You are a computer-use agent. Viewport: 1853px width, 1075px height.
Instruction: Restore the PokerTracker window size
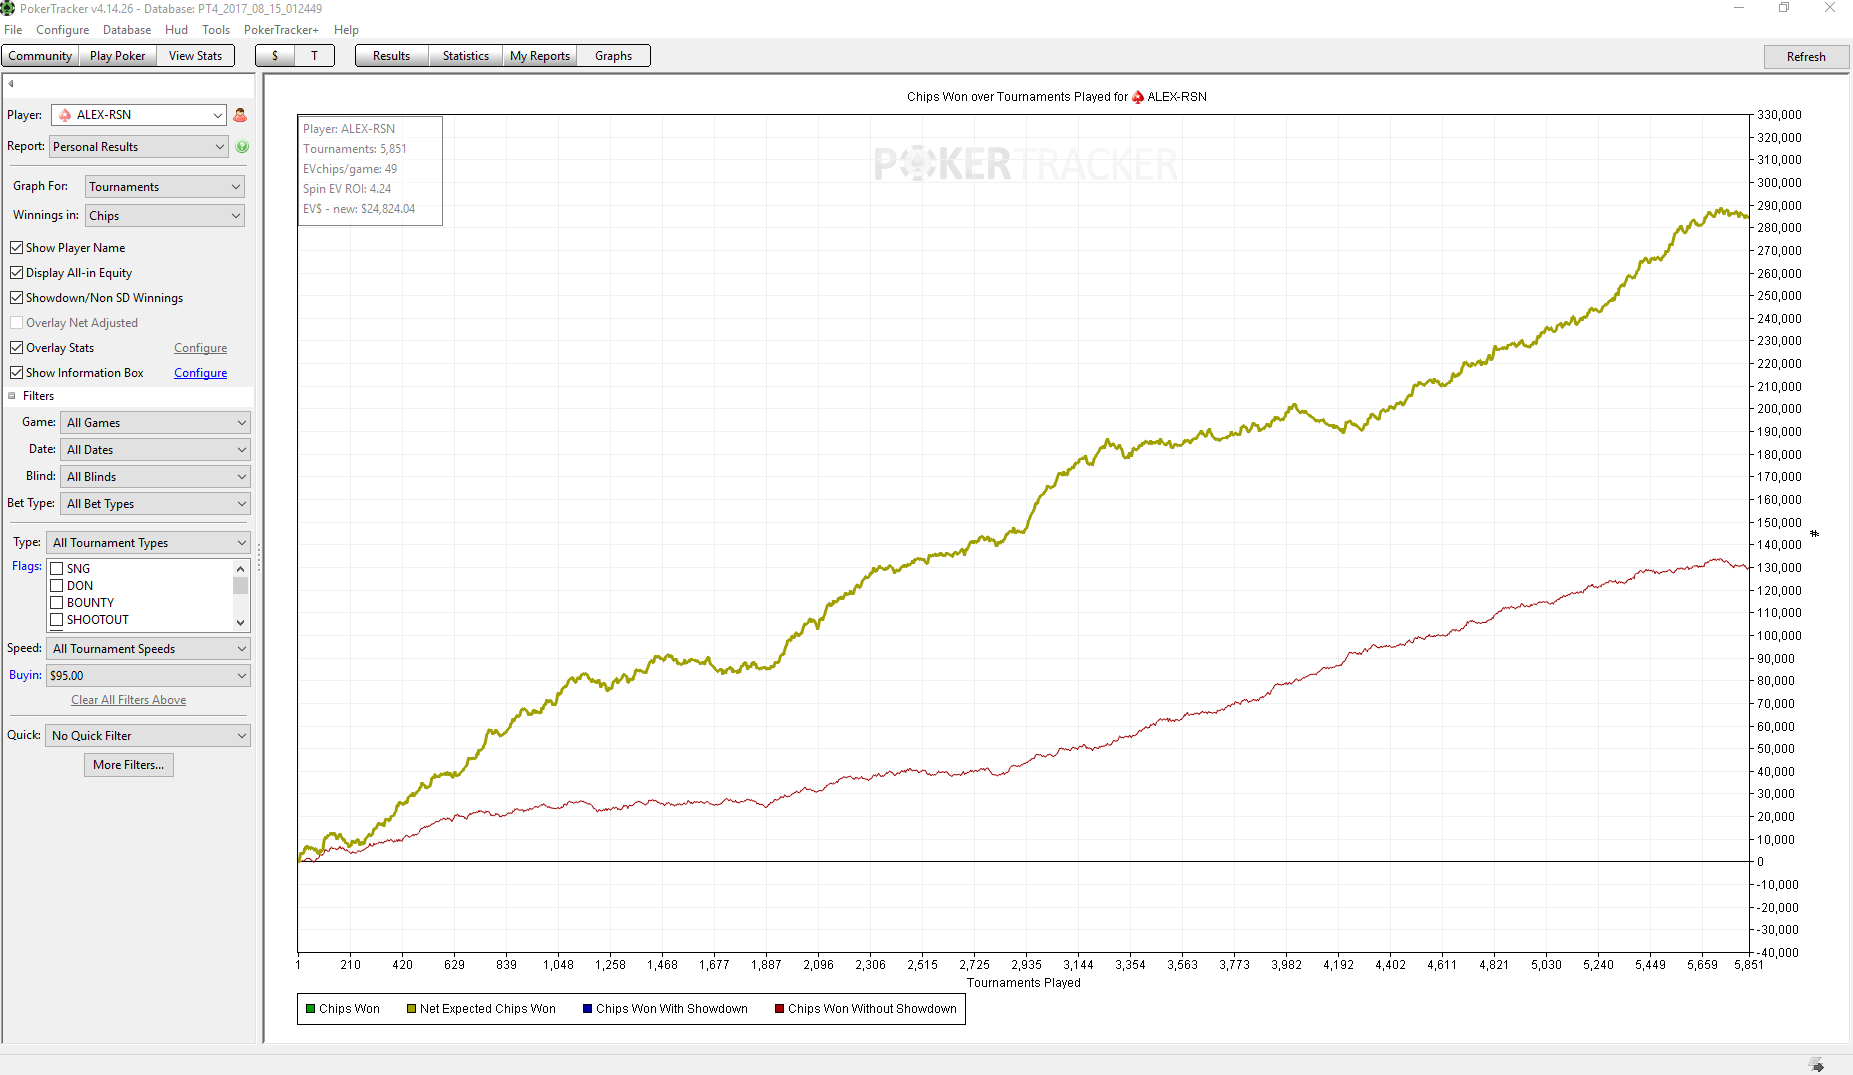[1784, 8]
